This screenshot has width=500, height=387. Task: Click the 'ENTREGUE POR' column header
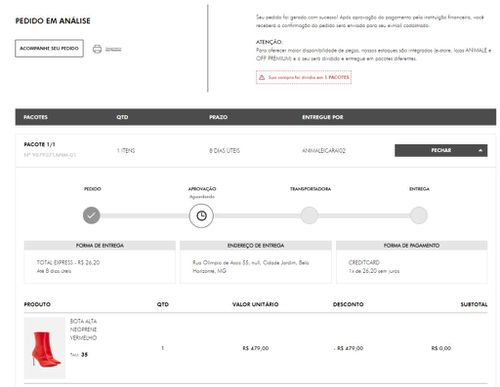click(323, 117)
